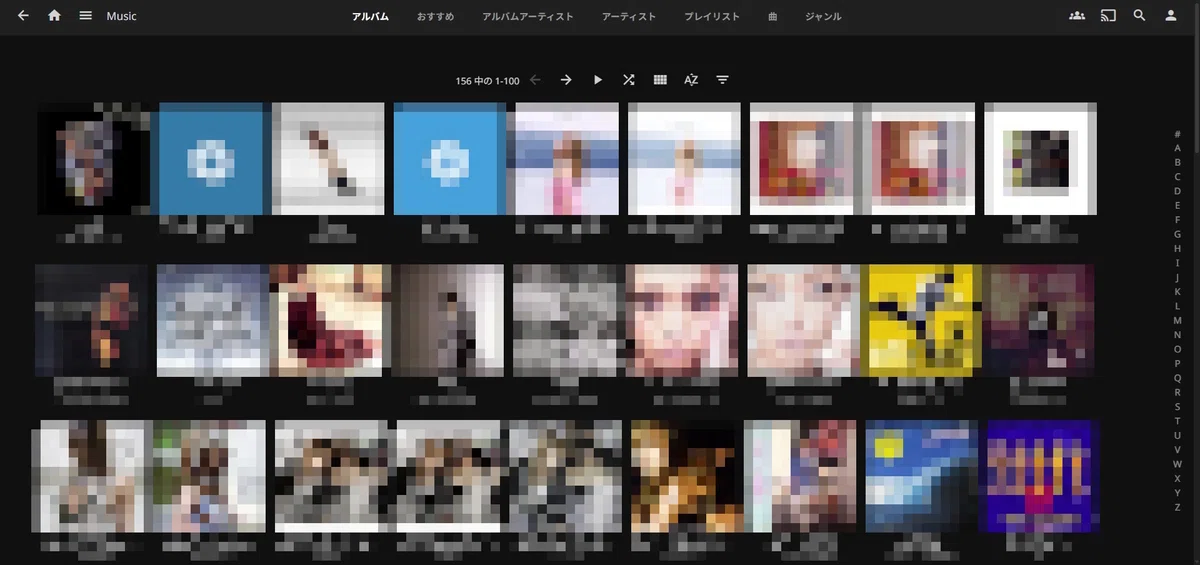Go back with the left arrow icon
Image resolution: width=1200 pixels, height=565 pixels.
(x=24, y=16)
